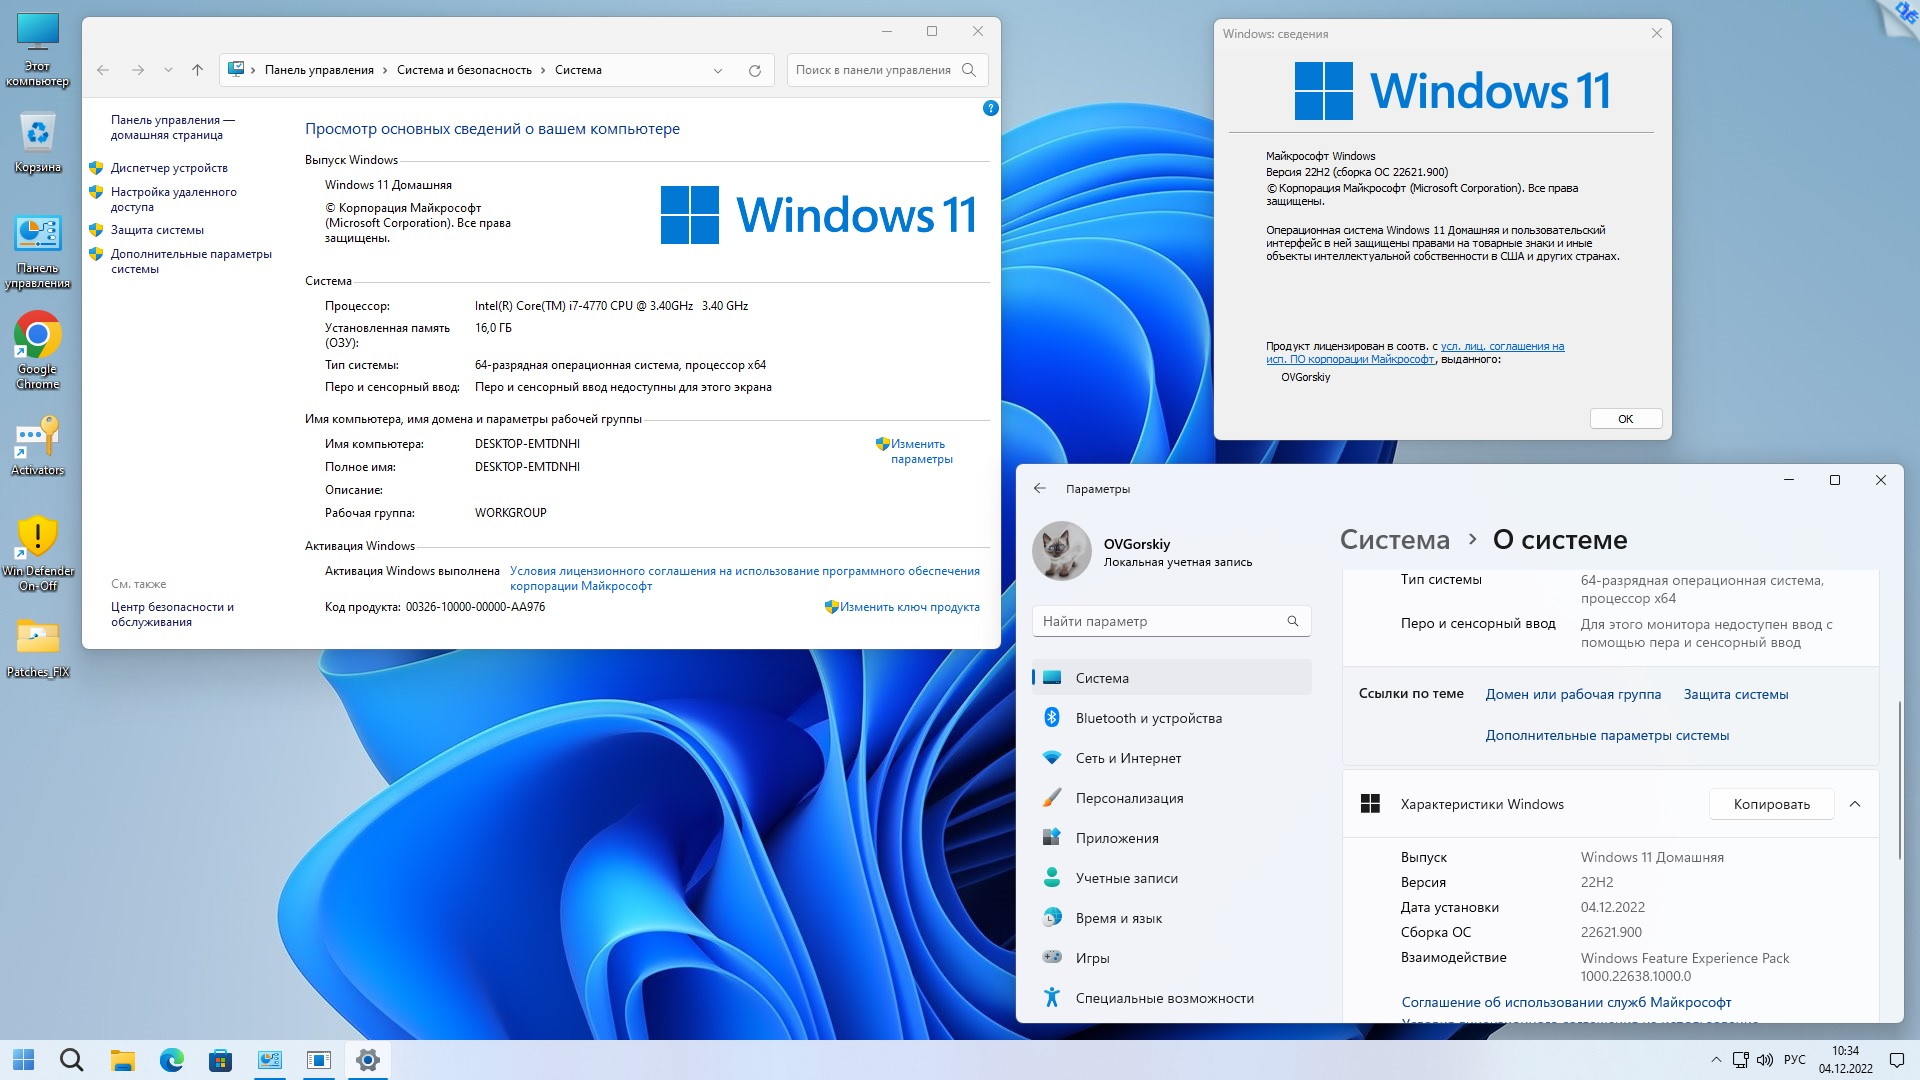Open Microsoft Store from taskbar
The height and width of the screenshot is (1080, 1920).
click(x=221, y=1060)
